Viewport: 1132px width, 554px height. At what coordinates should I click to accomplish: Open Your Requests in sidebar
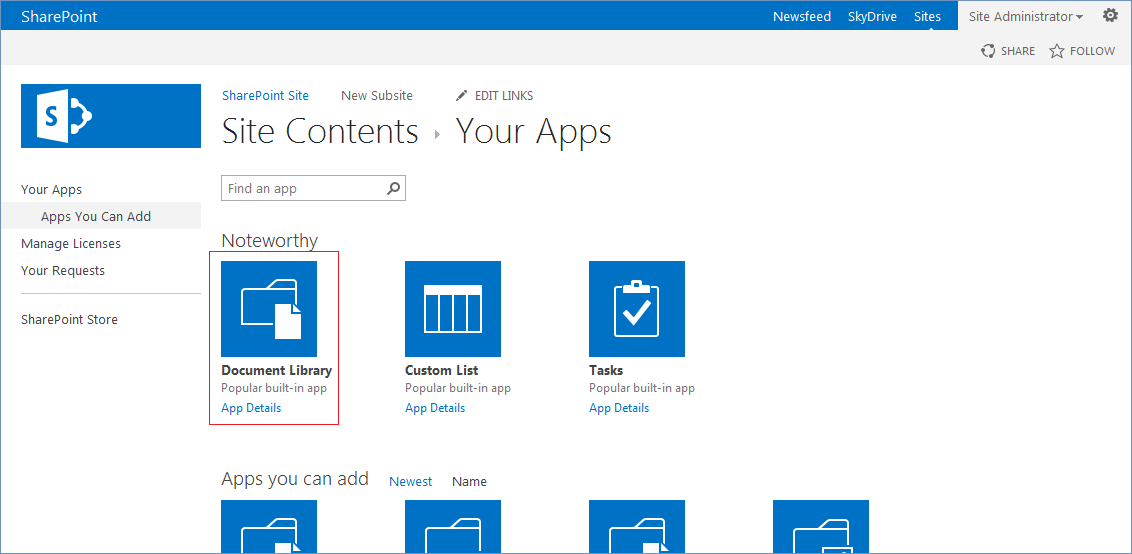[63, 270]
